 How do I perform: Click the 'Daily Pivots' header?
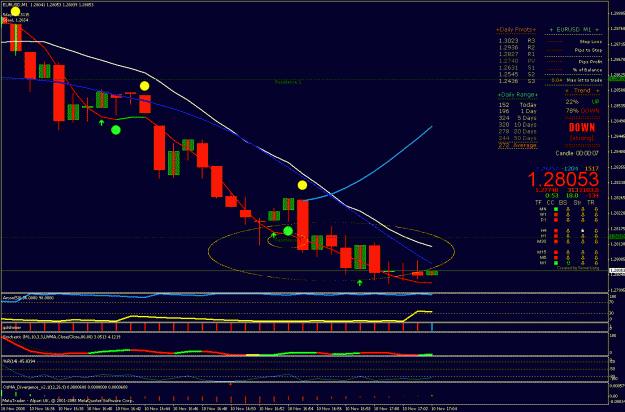[x=516, y=30]
